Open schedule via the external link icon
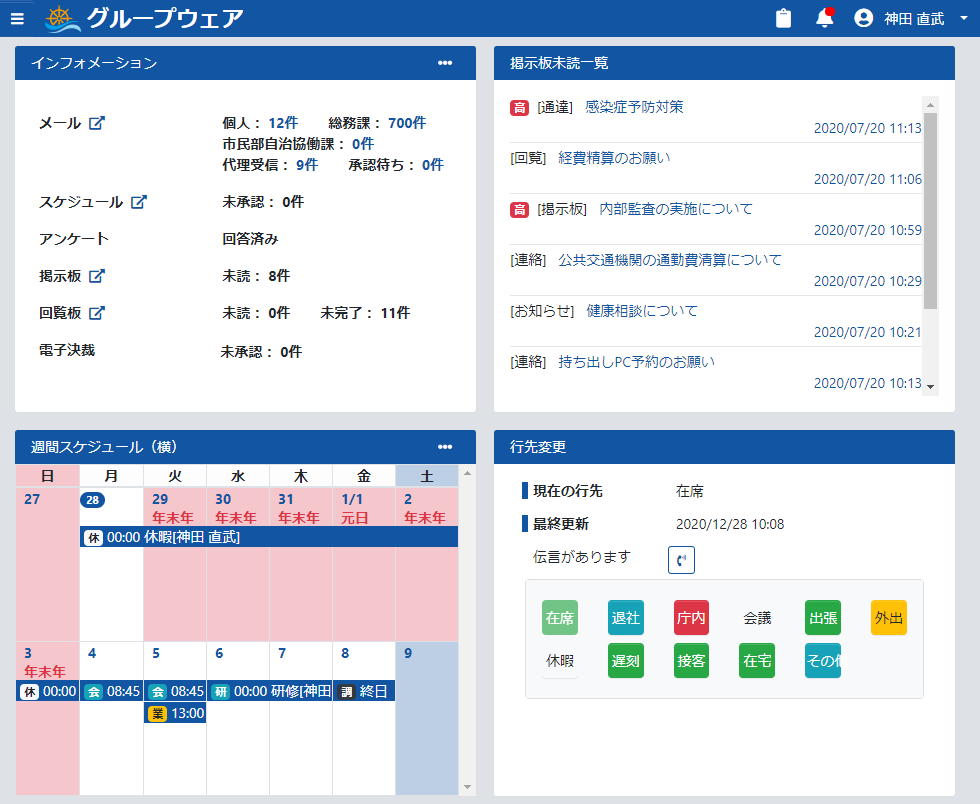The image size is (980, 804). 139,202
